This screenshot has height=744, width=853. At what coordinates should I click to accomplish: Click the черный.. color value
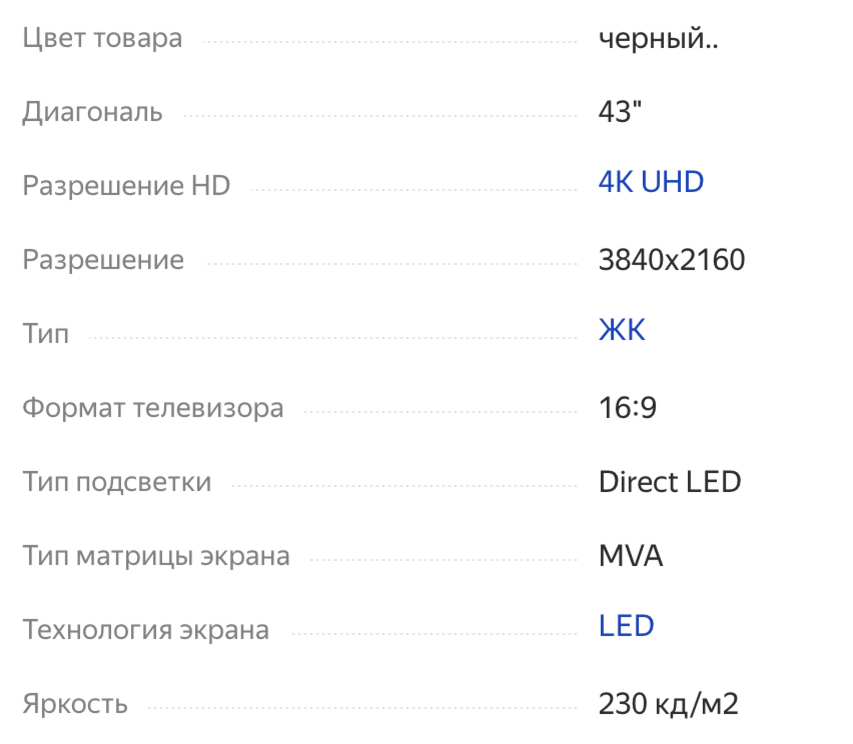[658, 38]
